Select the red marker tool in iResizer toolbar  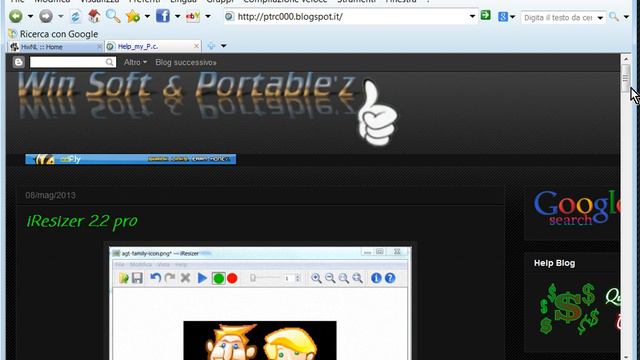coord(232,278)
